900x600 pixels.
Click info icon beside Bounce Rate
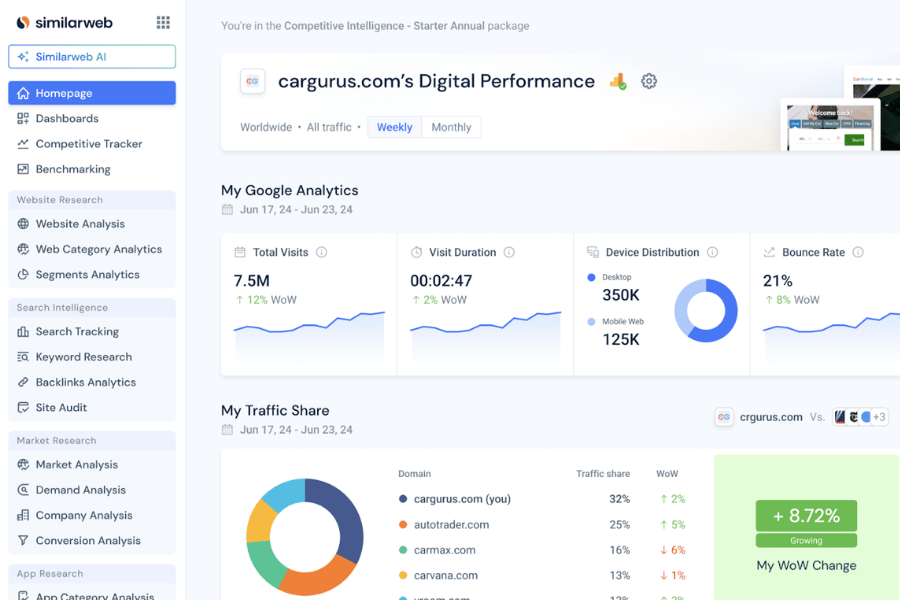pyautogui.click(x=858, y=253)
